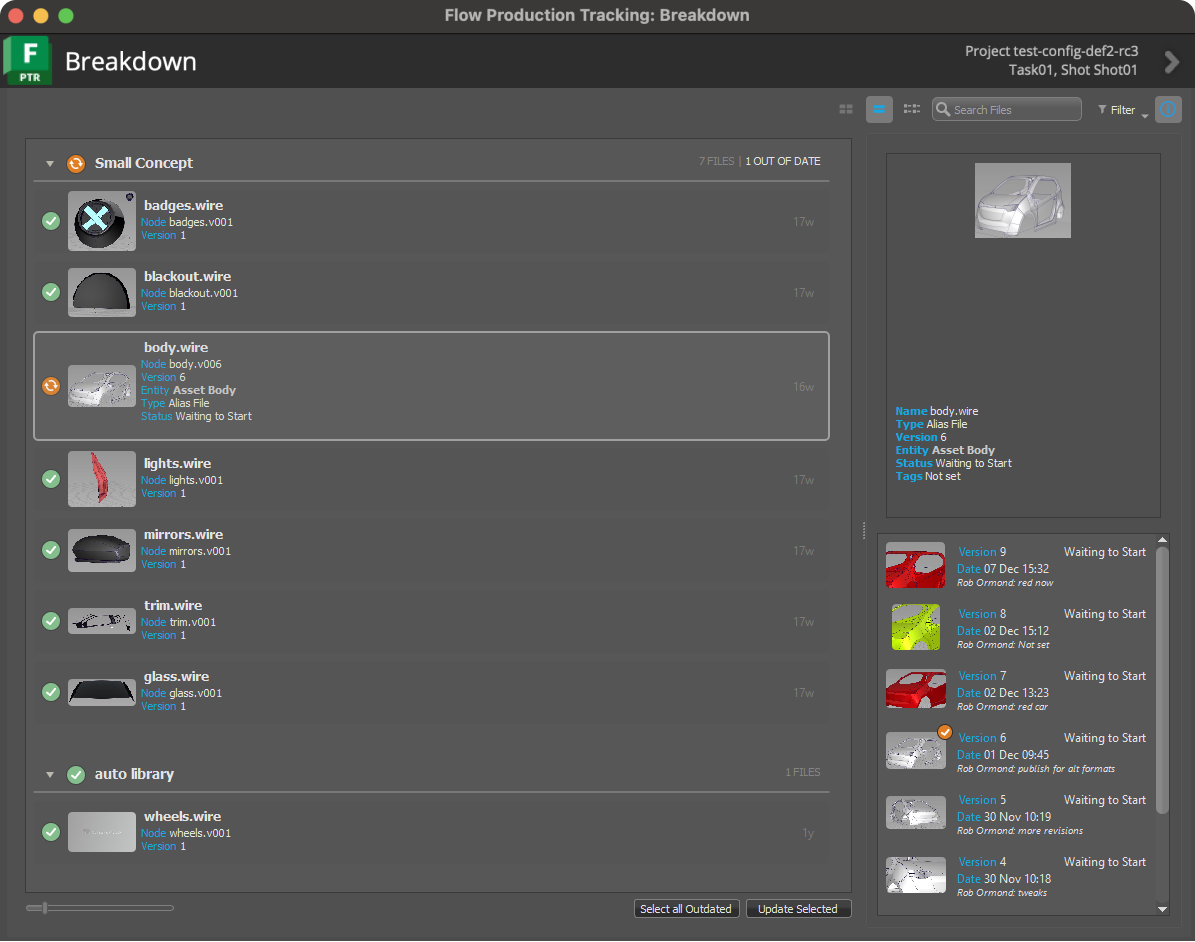The image size is (1195, 942).
Task: Click green status check for trim.wire
Action: click(x=51, y=620)
